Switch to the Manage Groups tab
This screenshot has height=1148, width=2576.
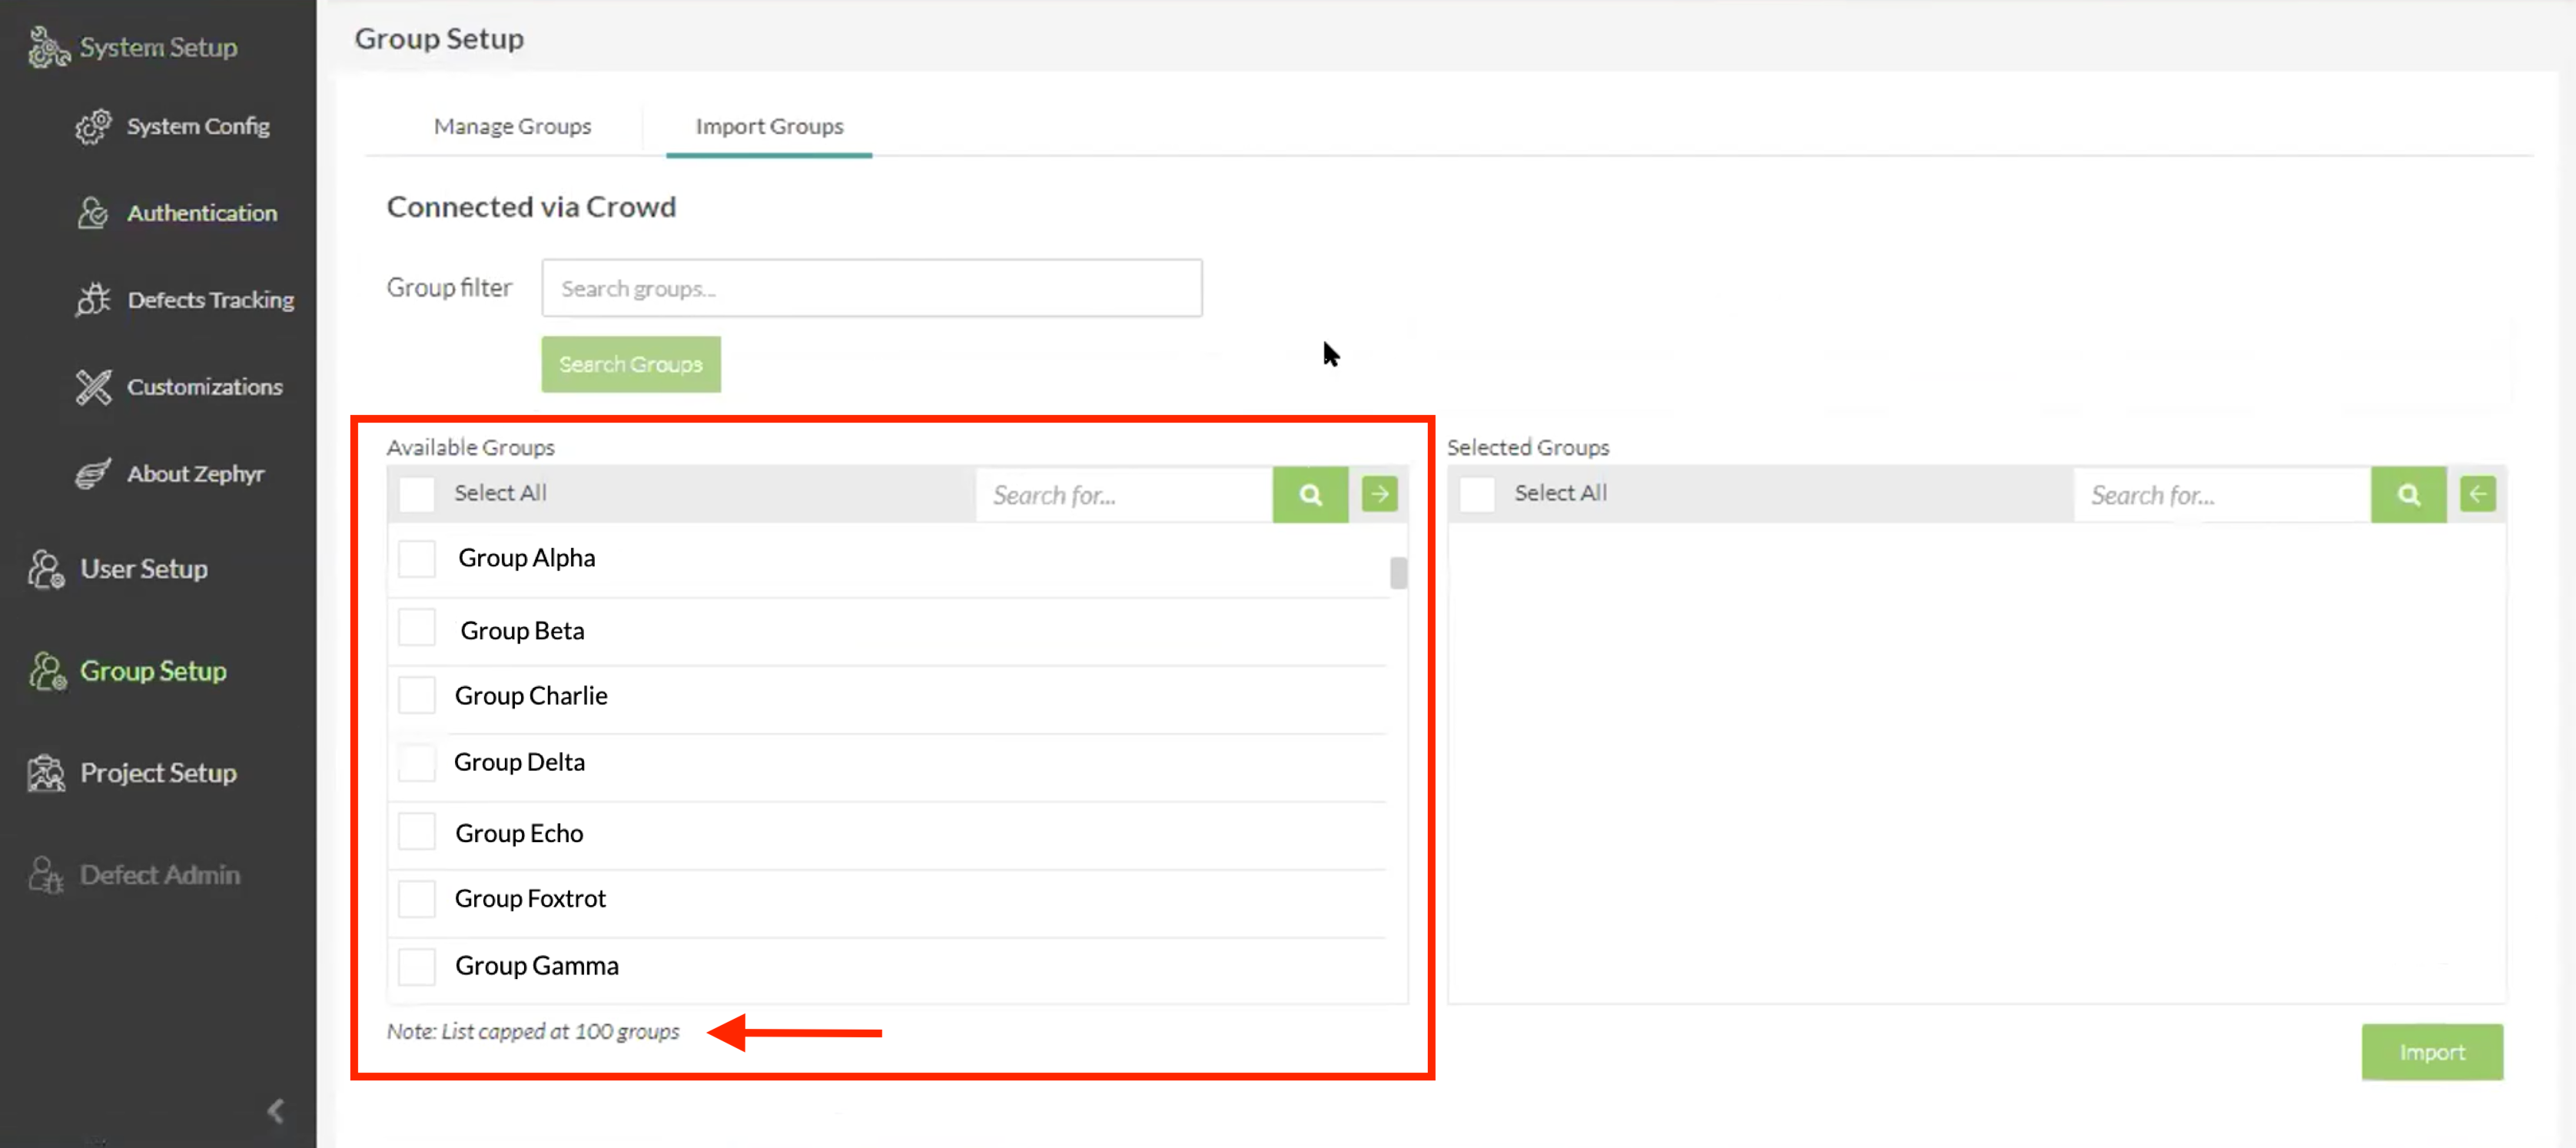[512, 126]
